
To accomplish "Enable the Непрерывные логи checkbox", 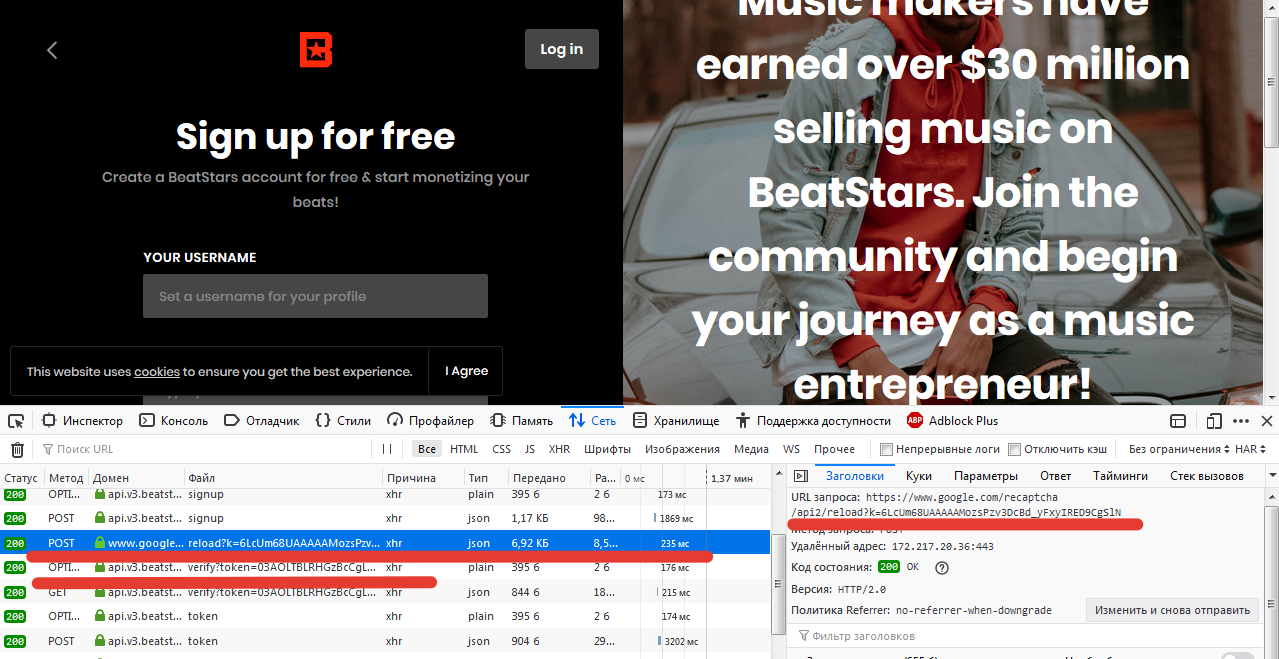I will click(886, 450).
